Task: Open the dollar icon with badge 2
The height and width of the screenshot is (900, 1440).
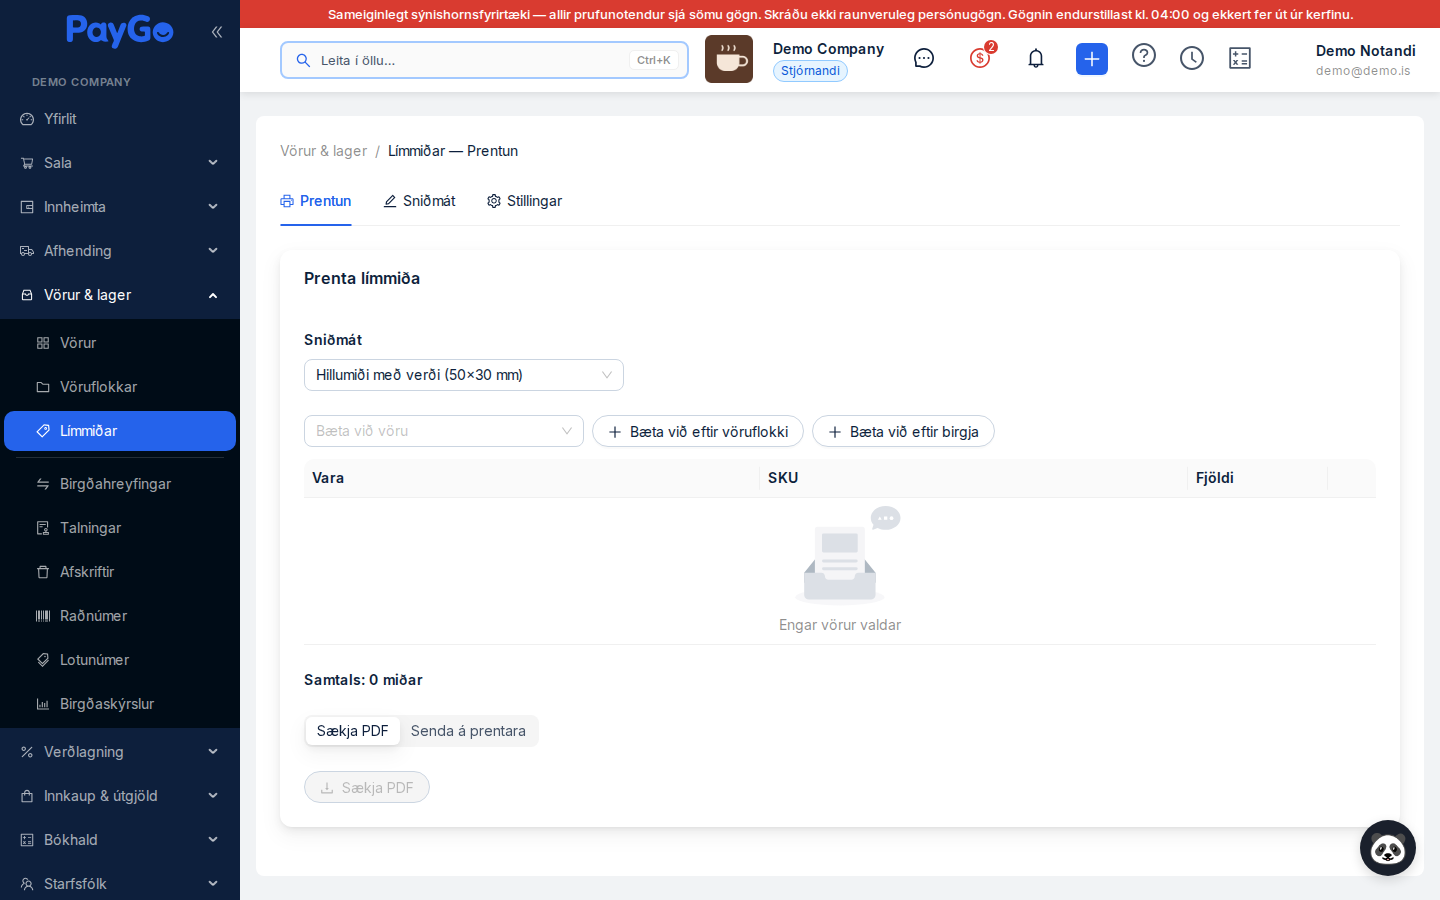Action: (x=981, y=58)
